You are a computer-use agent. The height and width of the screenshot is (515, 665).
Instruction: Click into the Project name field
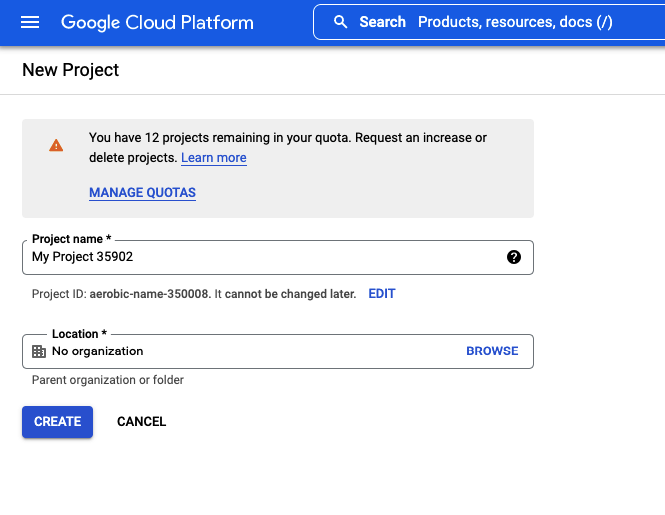click(x=278, y=258)
